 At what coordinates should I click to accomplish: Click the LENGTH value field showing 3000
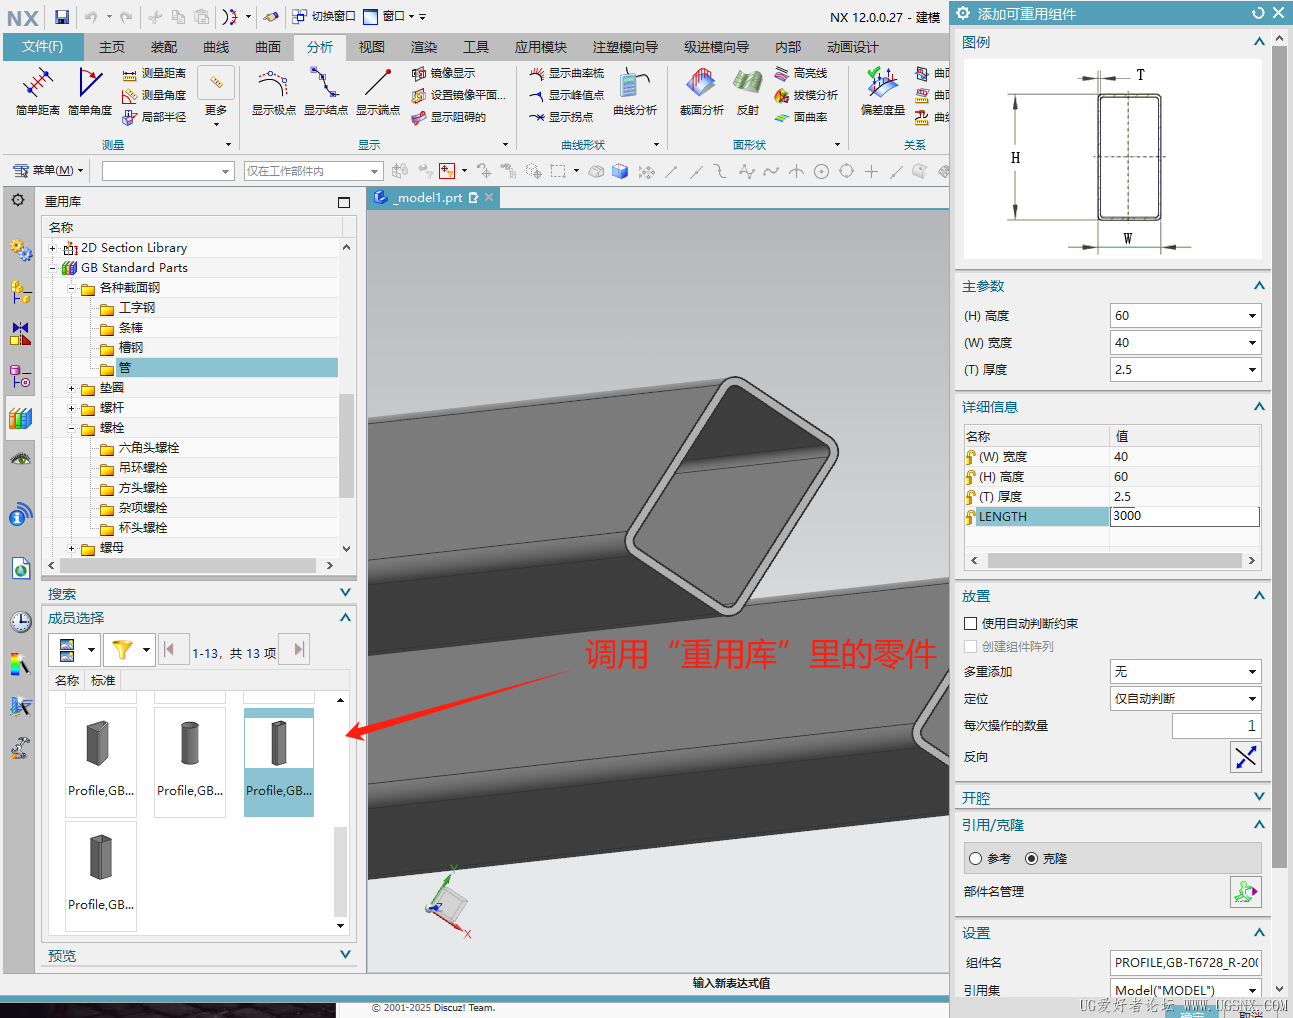click(1183, 516)
